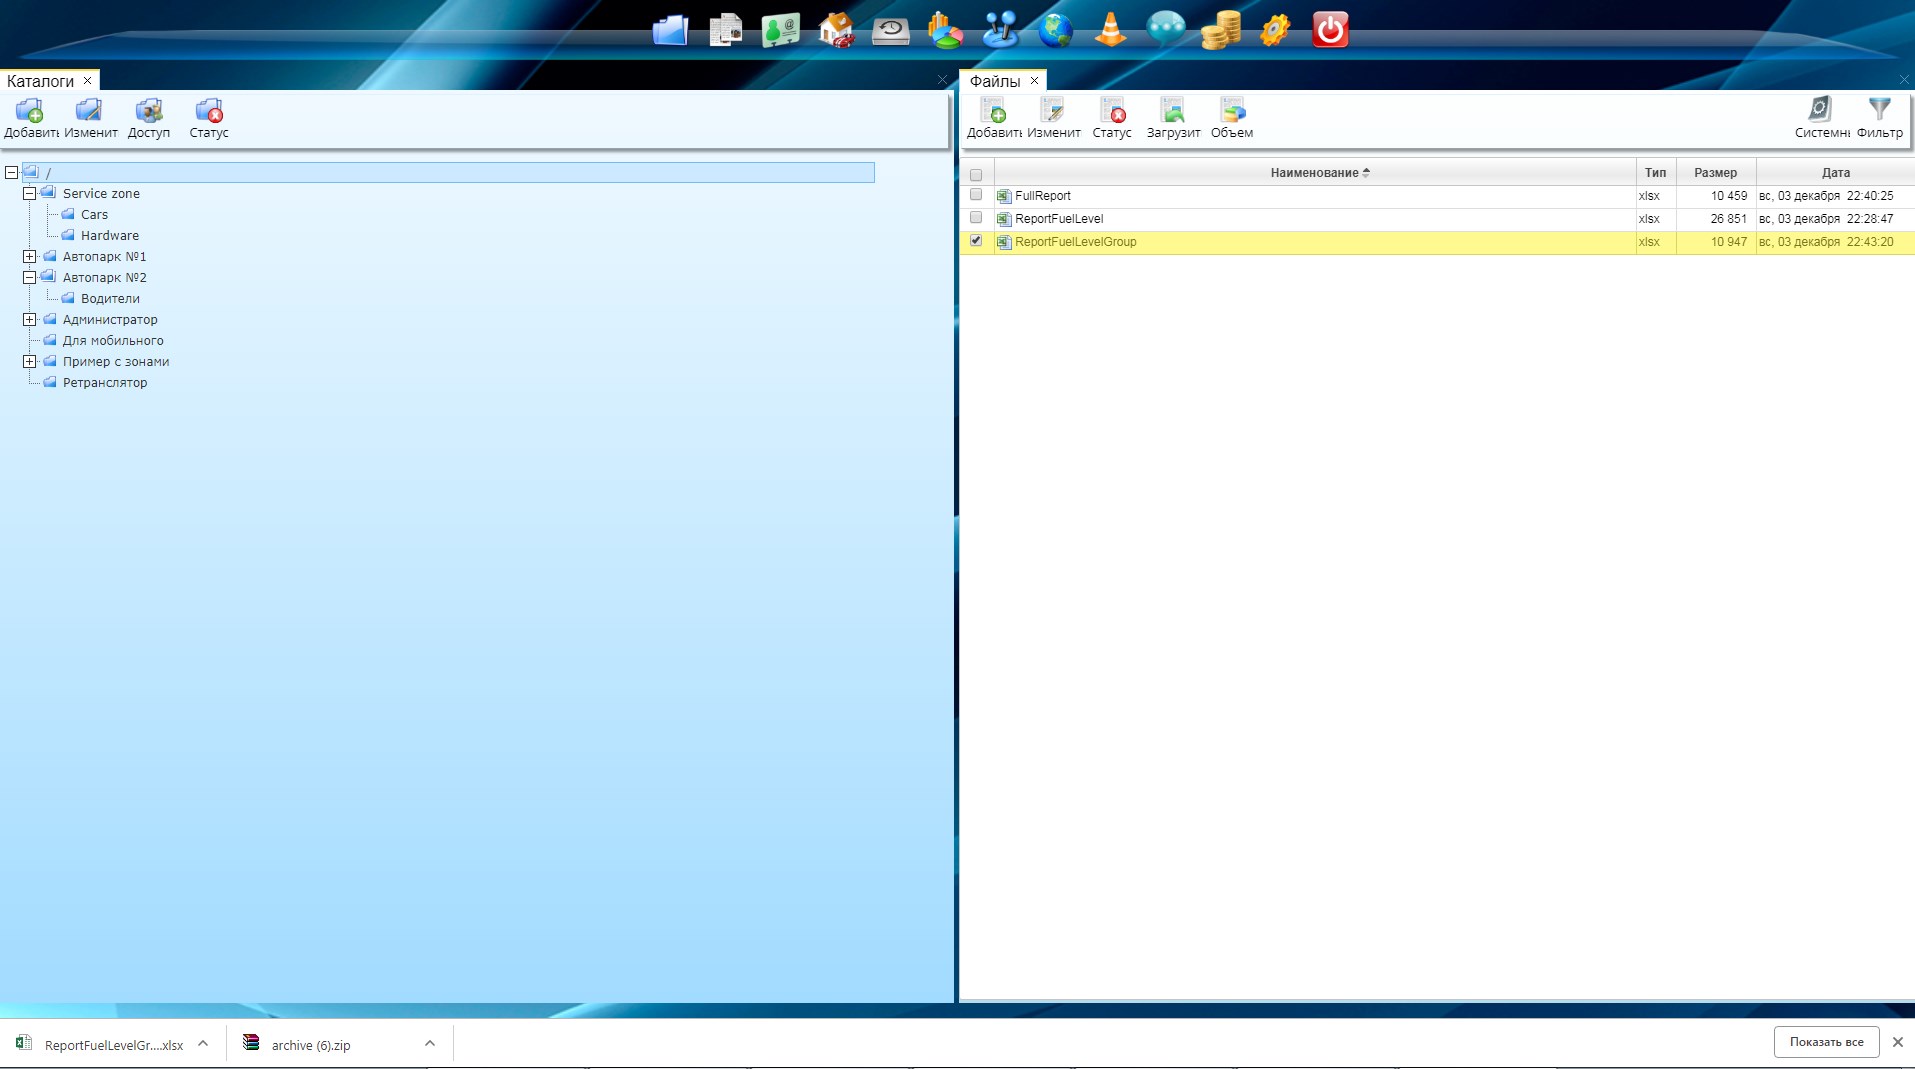Screen dimensions: 1915x1069
Task: Switch to the Каталоги tab
Action: pyautogui.click(x=40, y=81)
